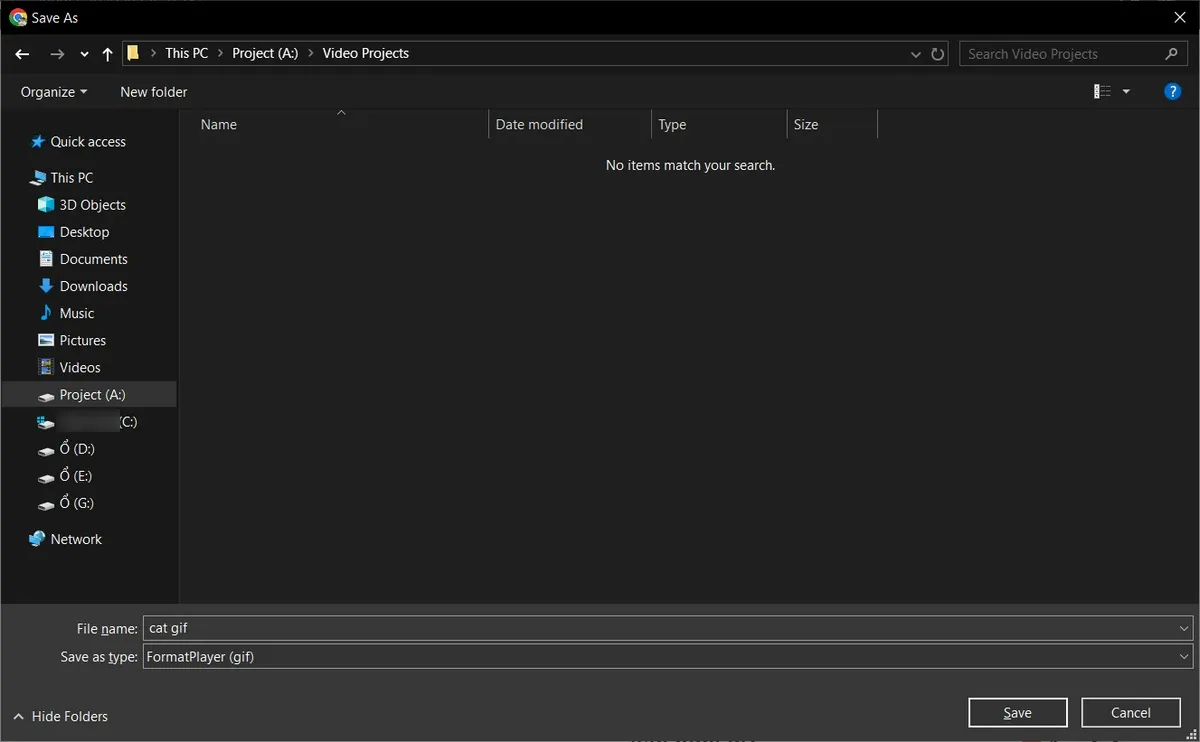The image size is (1200, 742).
Task: Open the Save as type dropdown
Action: point(1184,657)
